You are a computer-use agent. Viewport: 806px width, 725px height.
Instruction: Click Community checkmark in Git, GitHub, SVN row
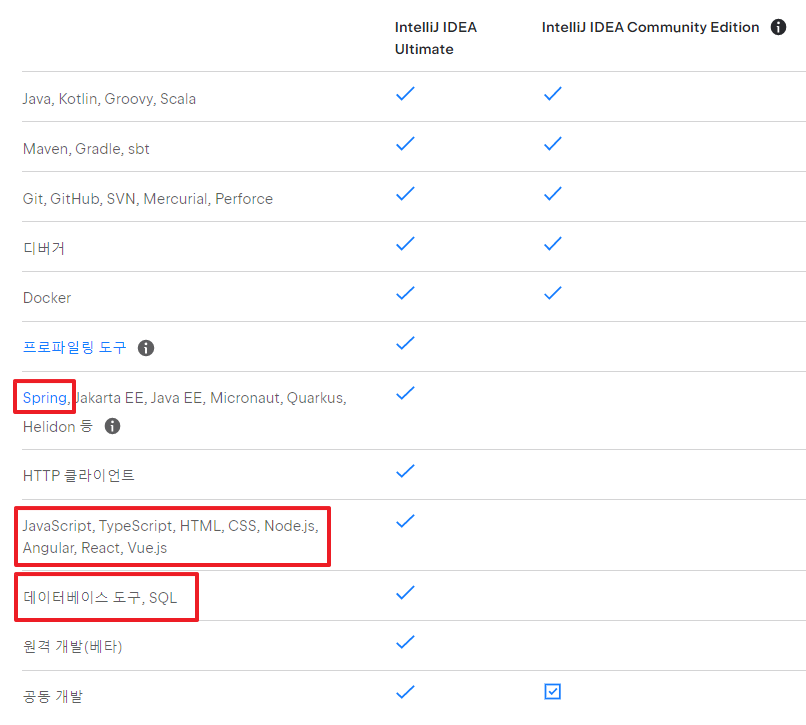coord(553,194)
